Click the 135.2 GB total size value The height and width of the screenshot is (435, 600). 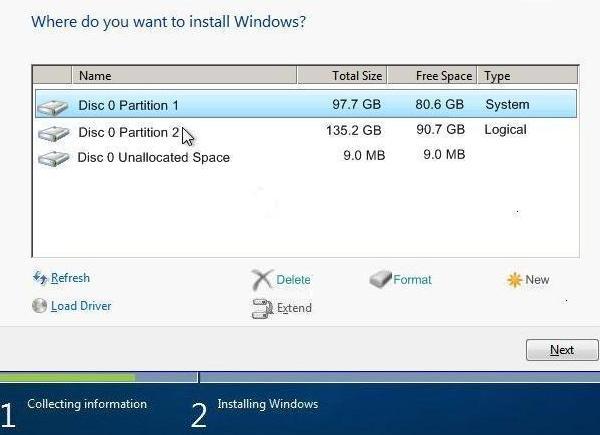coord(354,130)
